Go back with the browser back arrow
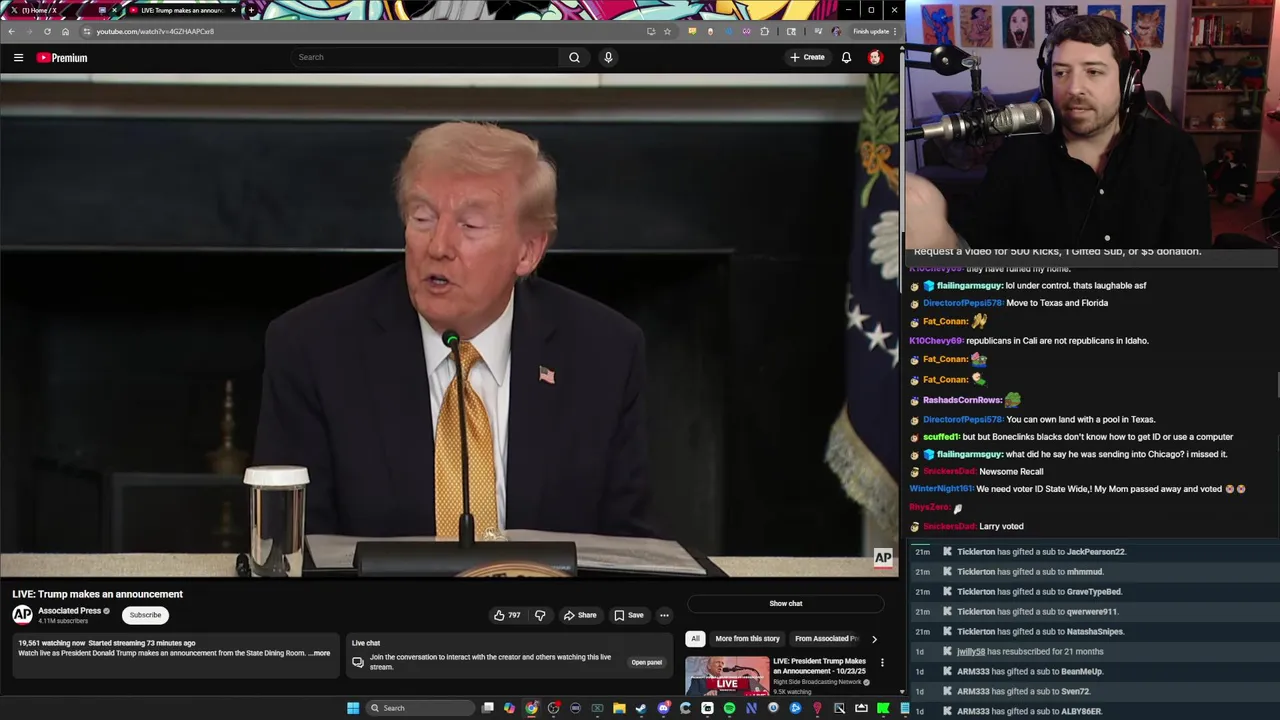The height and width of the screenshot is (720, 1280). coord(11,31)
